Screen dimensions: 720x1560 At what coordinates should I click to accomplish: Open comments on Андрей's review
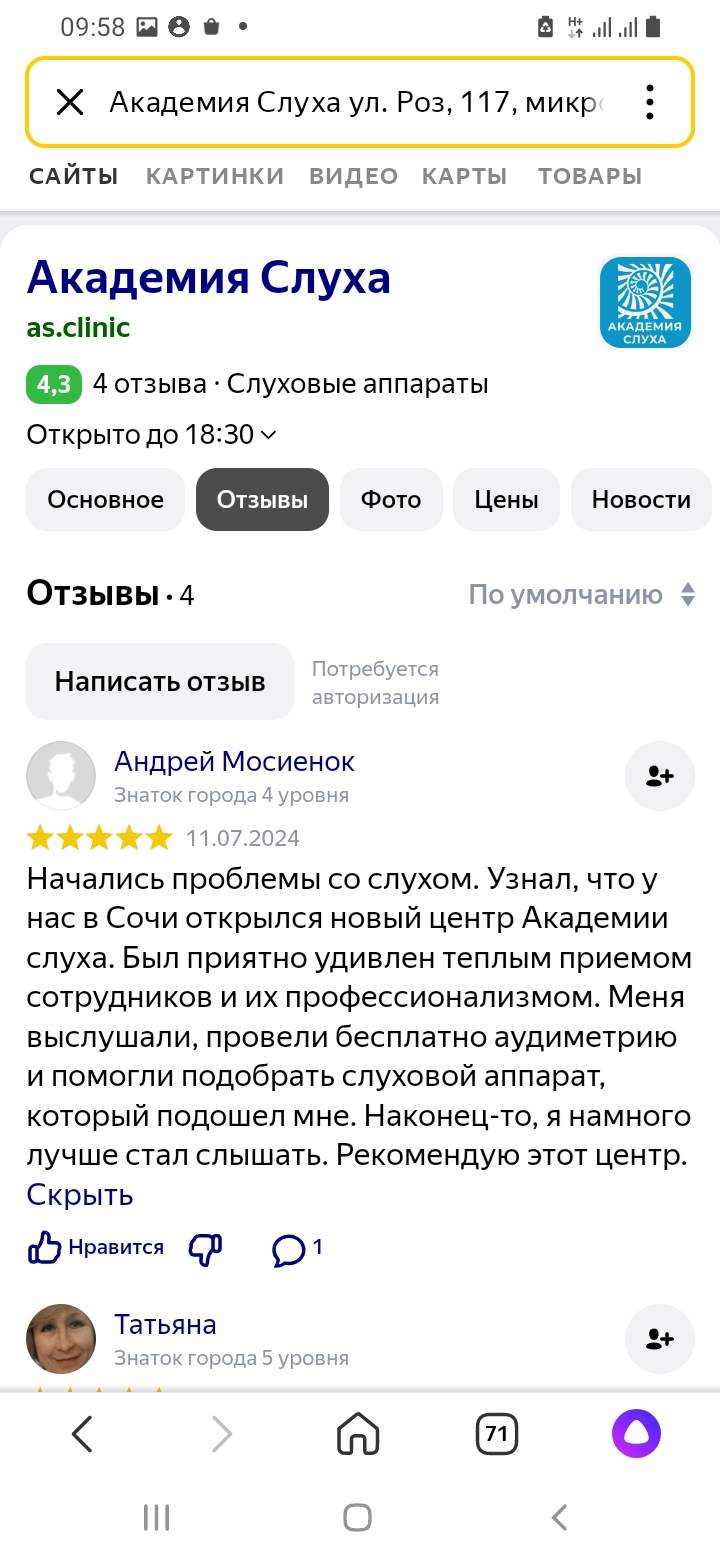[x=298, y=1247]
